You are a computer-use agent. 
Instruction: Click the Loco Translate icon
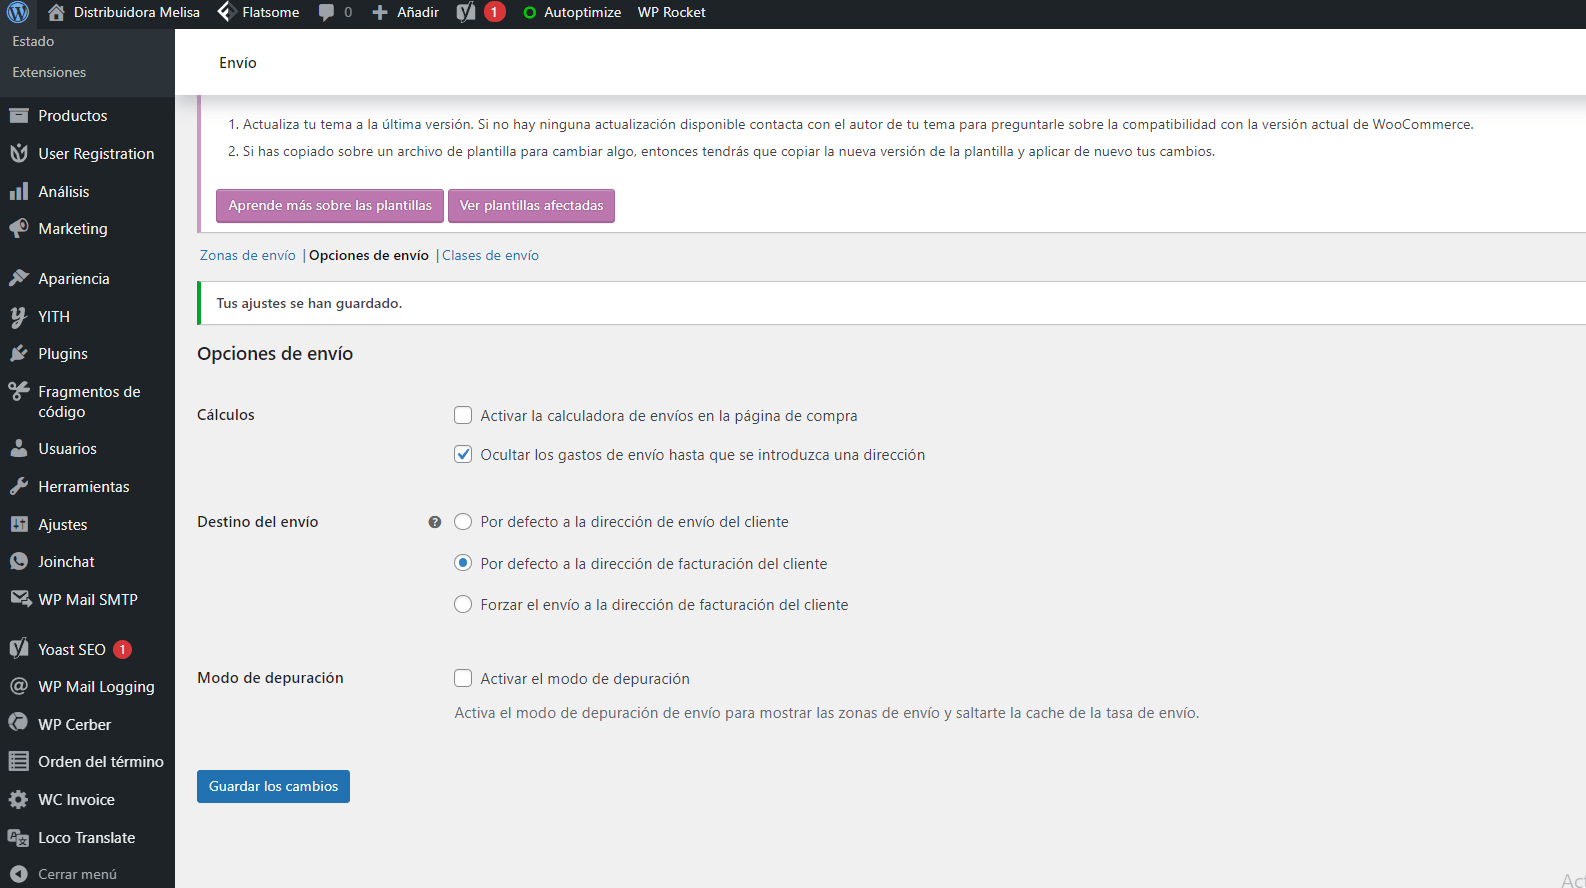(19, 838)
